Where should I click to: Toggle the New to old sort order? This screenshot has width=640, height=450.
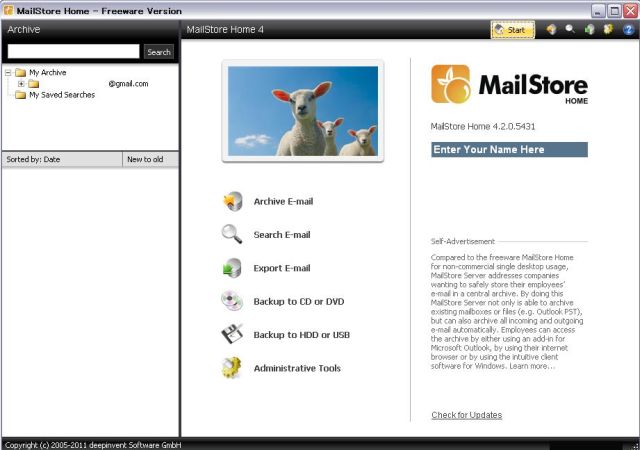(151, 159)
